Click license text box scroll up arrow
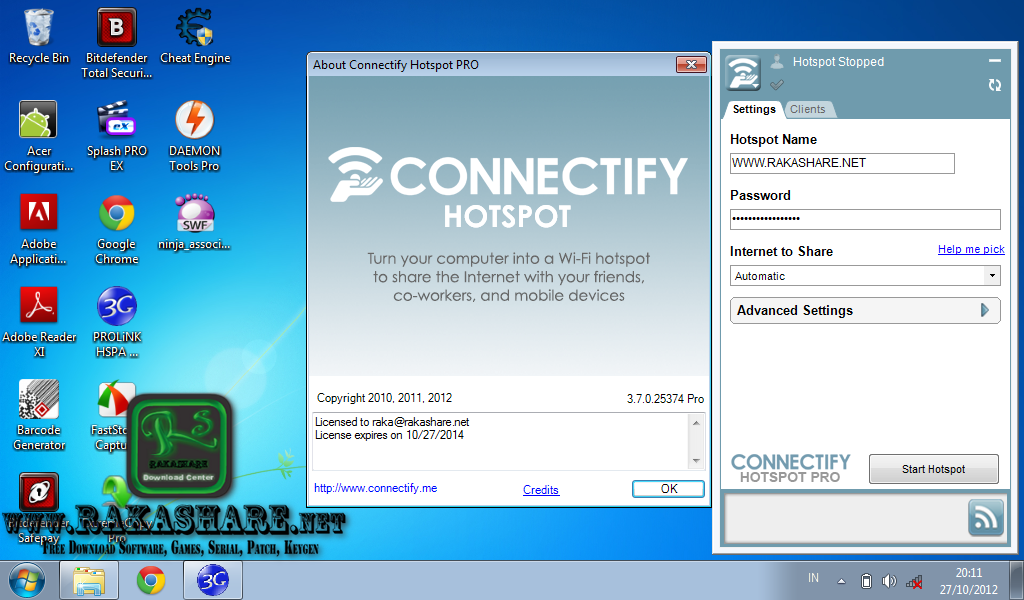The width and height of the screenshot is (1024, 600). (x=696, y=423)
